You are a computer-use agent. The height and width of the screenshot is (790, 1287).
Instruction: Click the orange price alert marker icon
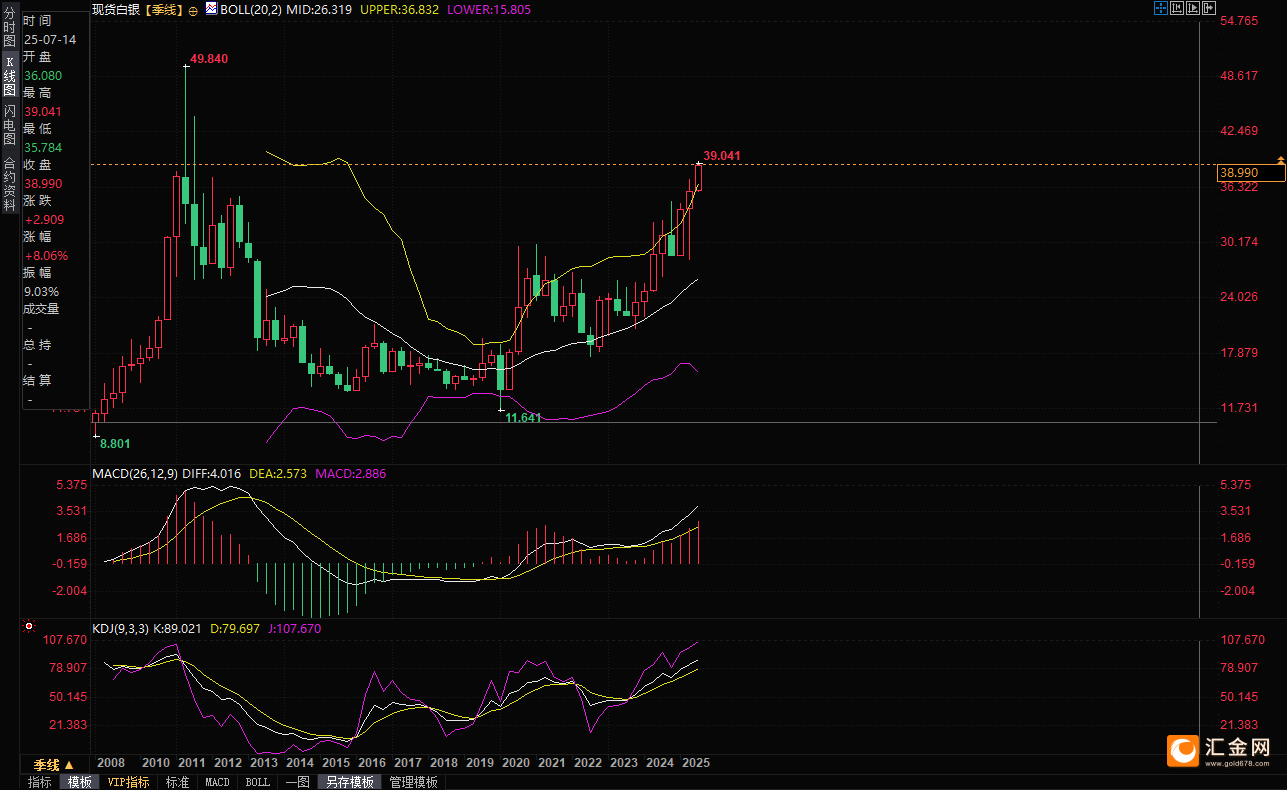1280,160
